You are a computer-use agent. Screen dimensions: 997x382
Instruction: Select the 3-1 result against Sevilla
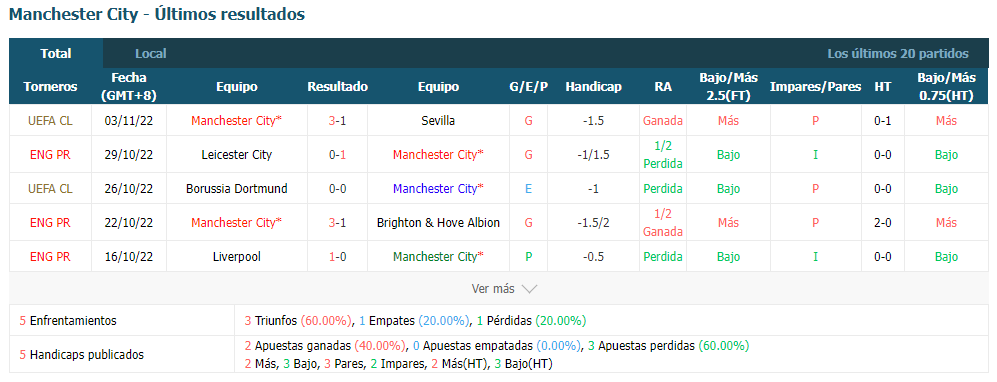(338, 120)
